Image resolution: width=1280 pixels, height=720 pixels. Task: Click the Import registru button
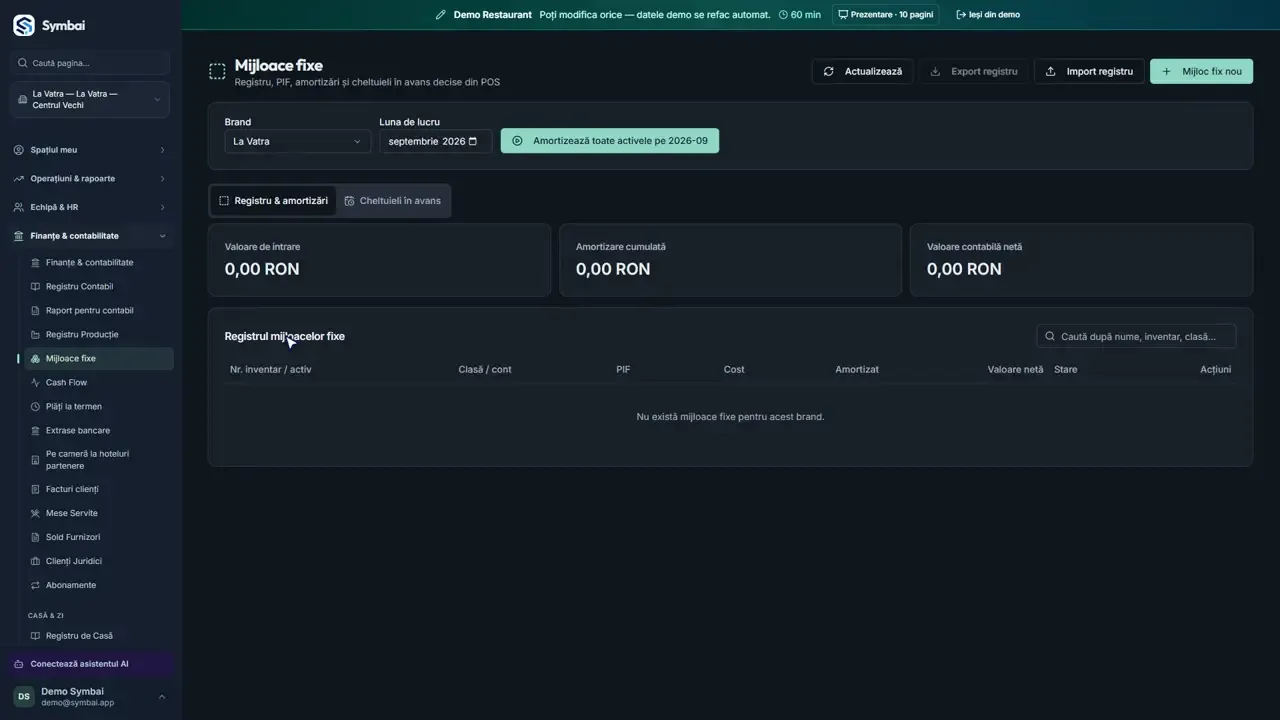1089,71
